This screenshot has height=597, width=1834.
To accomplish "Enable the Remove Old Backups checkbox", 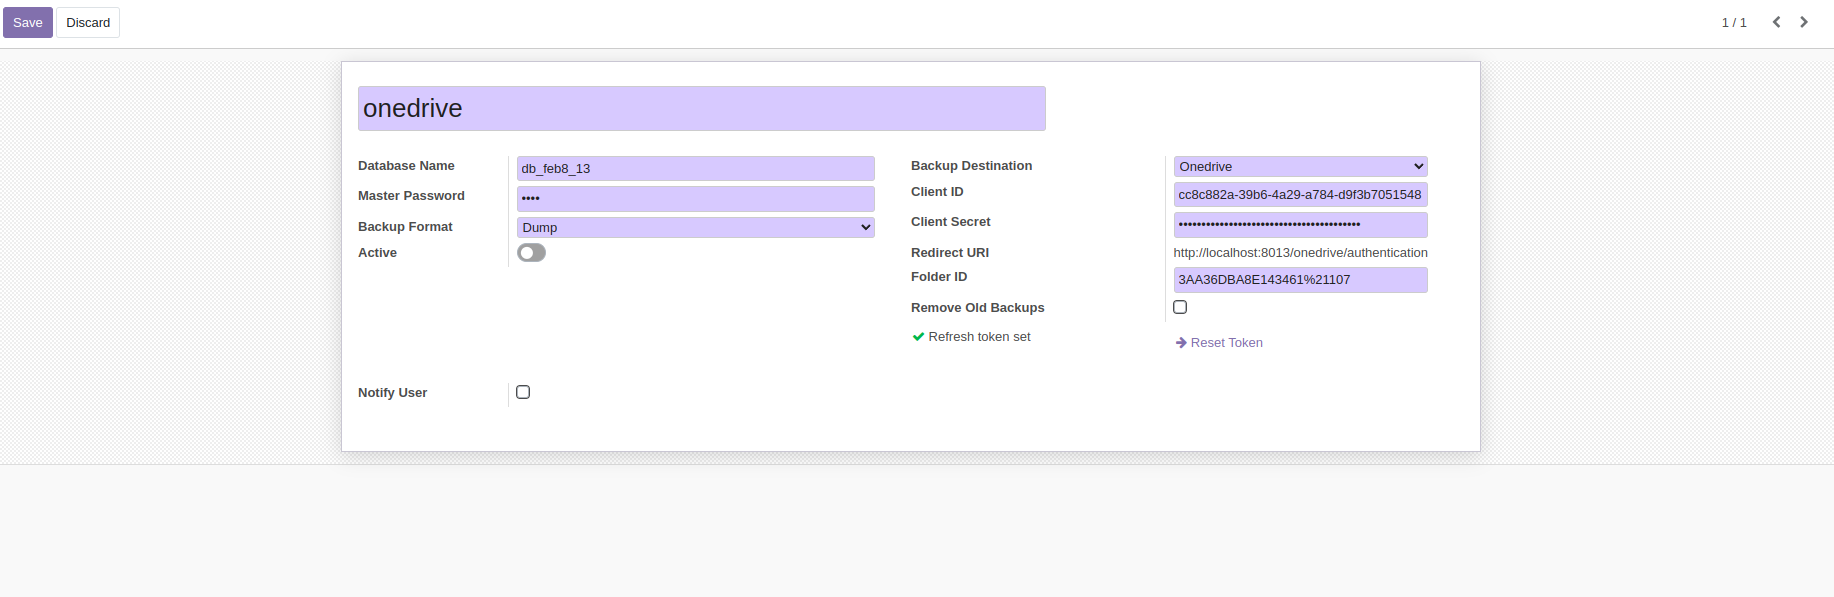I will 1180,307.
